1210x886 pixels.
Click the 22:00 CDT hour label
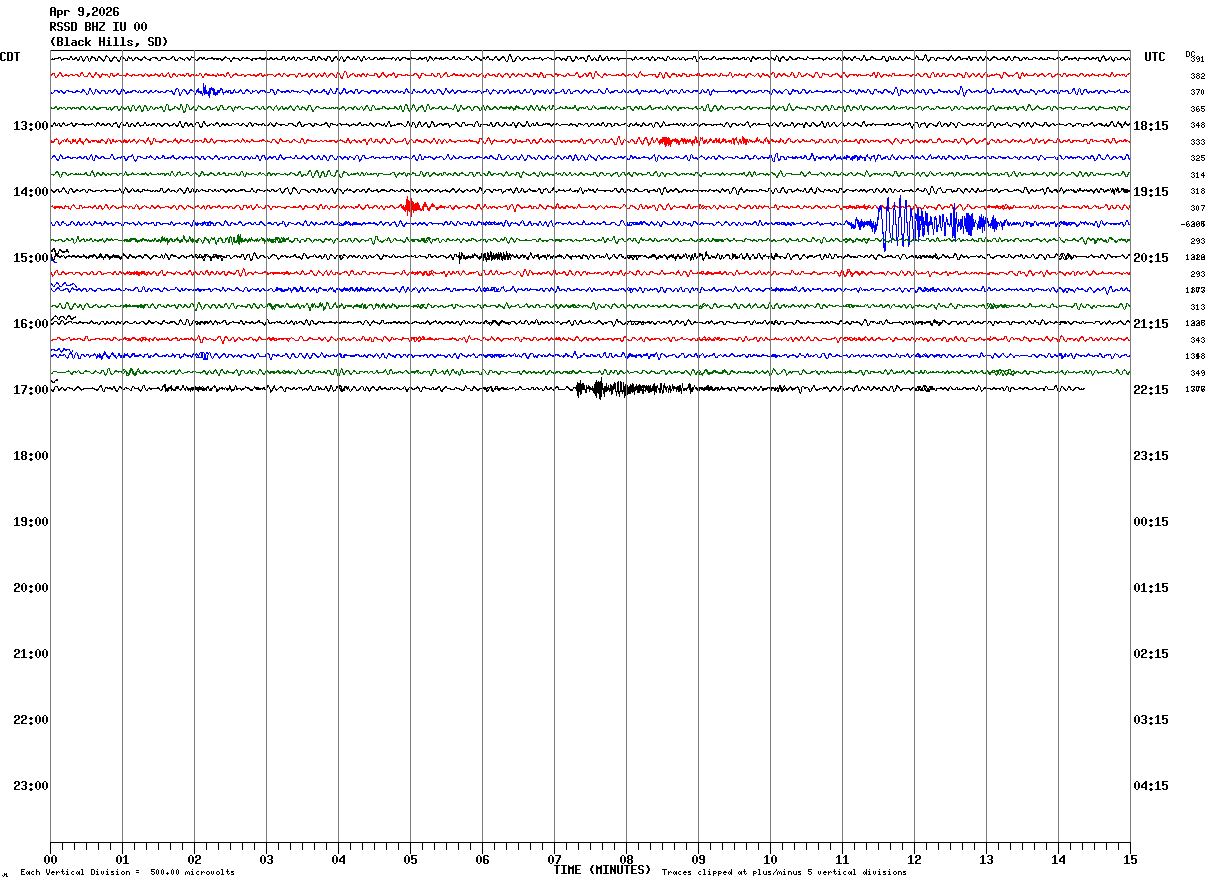coord(31,720)
